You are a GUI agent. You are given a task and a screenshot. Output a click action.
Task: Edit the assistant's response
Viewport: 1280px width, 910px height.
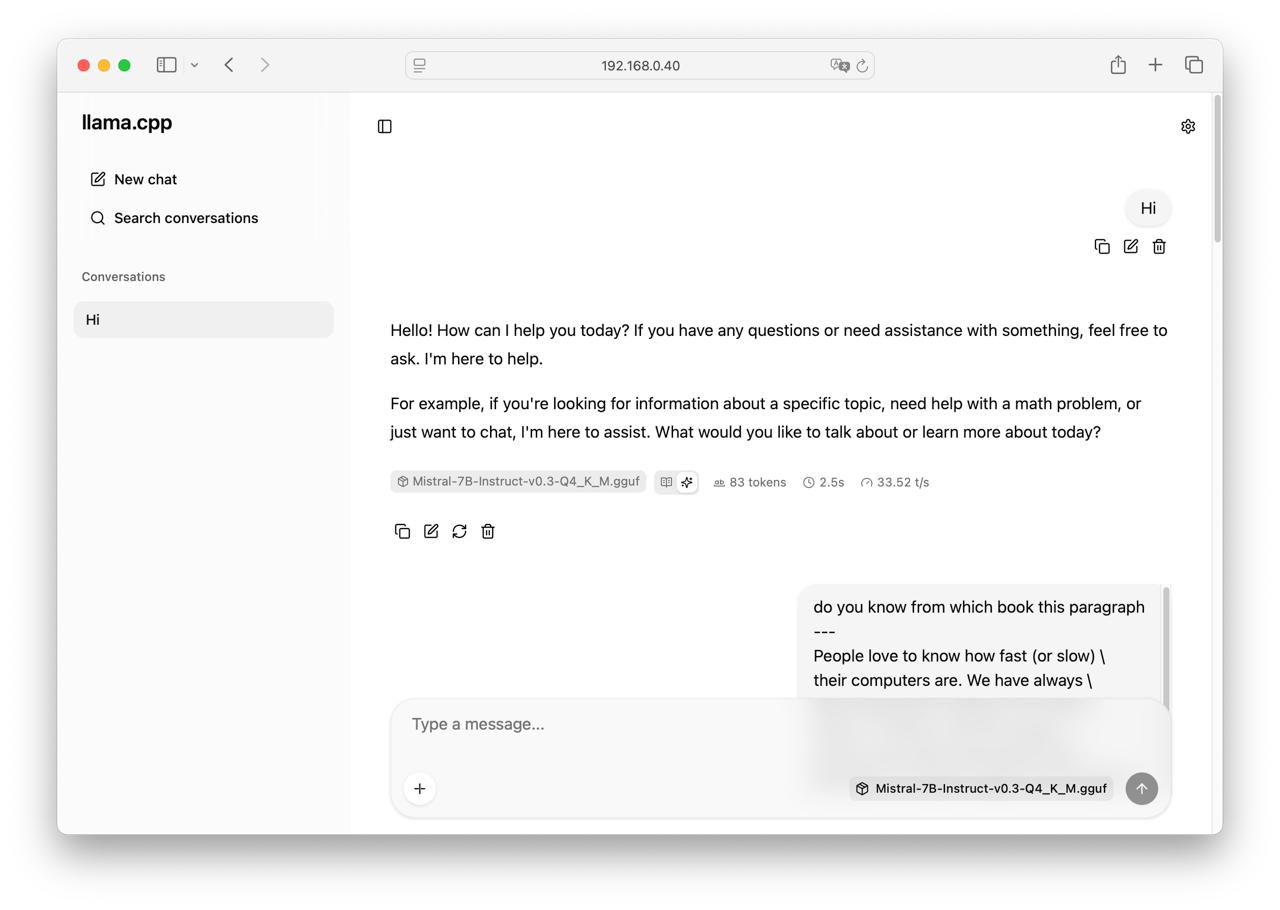tap(431, 532)
